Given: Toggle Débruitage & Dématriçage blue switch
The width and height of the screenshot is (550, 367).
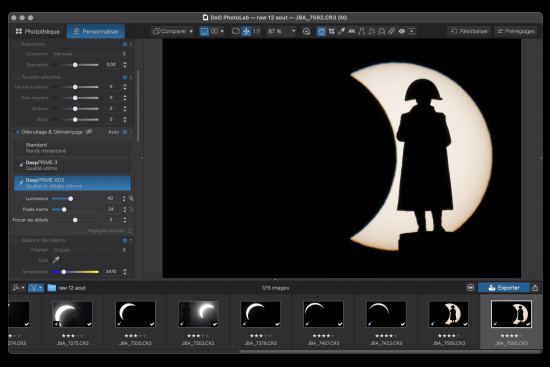Looking at the screenshot, I should point(17,132).
